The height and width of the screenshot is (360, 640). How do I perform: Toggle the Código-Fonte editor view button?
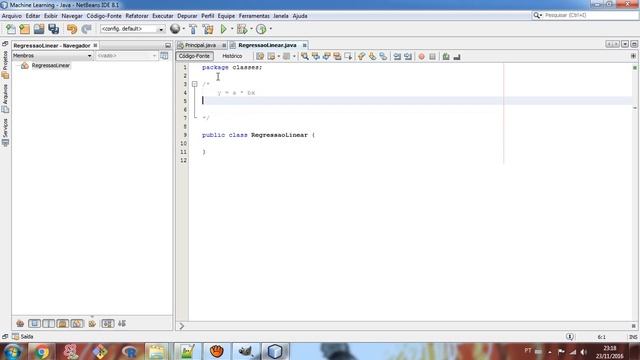pyautogui.click(x=194, y=56)
